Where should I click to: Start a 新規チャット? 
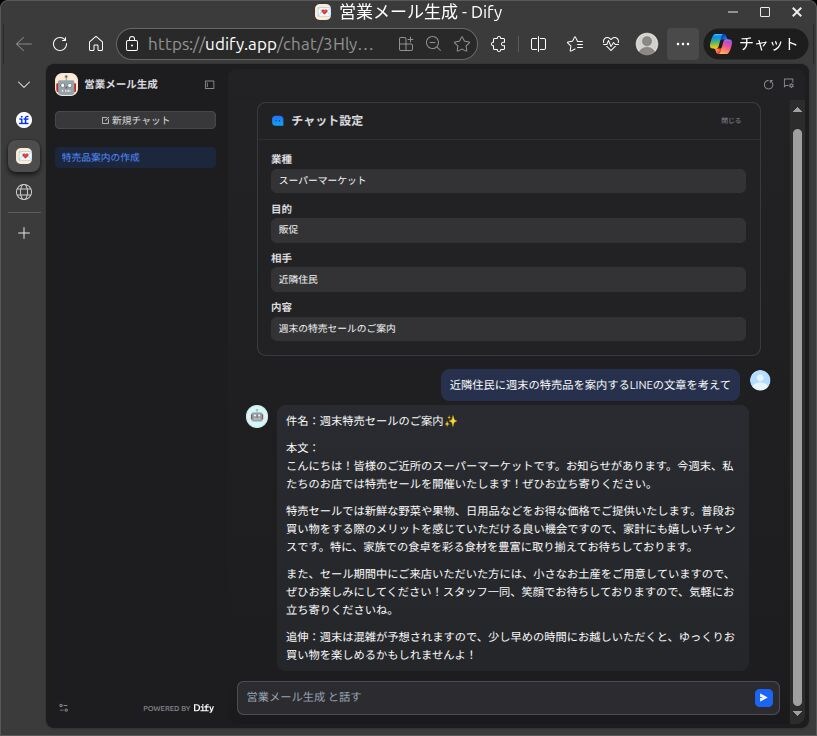coord(135,120)
